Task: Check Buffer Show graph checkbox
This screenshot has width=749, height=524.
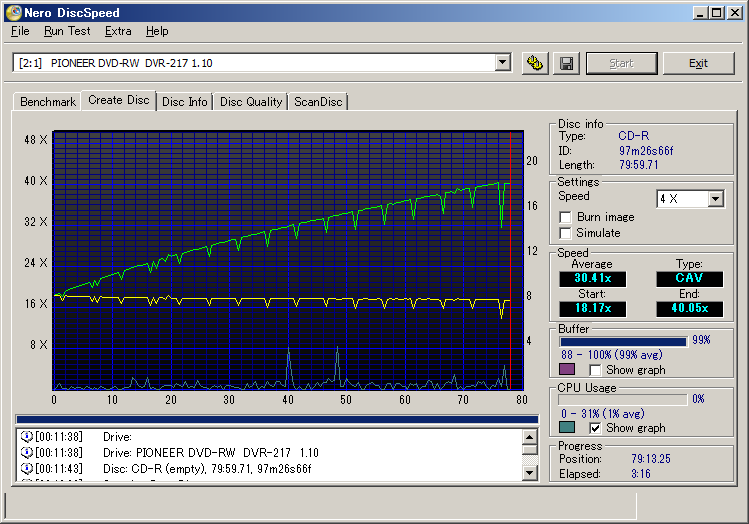Action: click(x=596, y=370)
